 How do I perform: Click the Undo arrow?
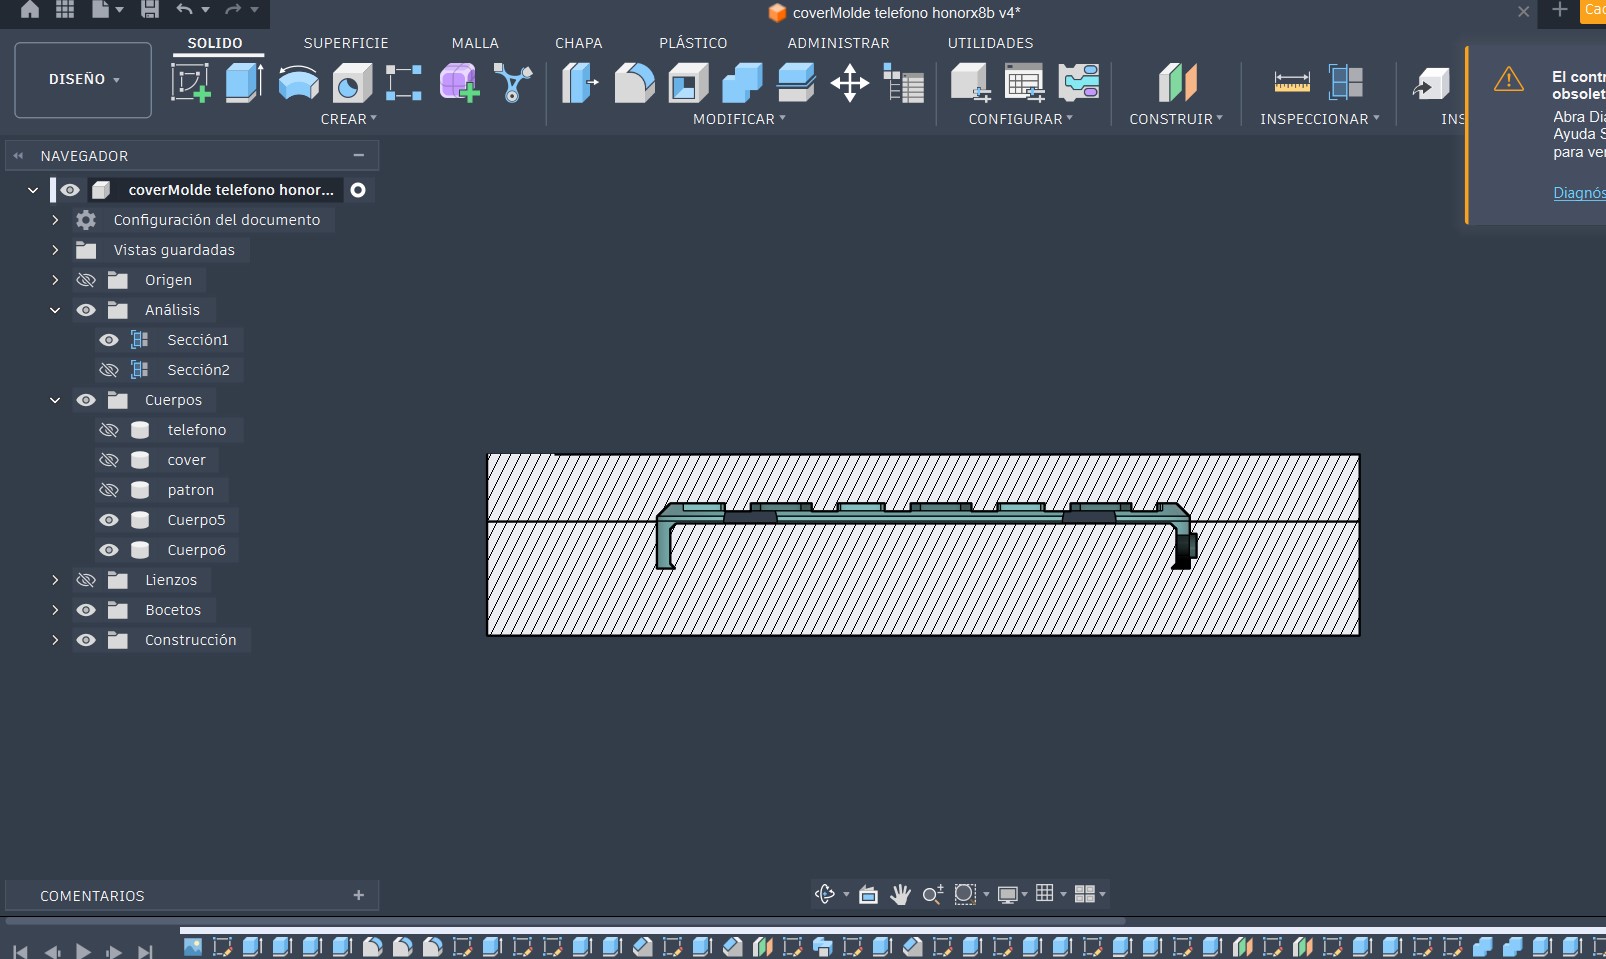coord(184,10)
